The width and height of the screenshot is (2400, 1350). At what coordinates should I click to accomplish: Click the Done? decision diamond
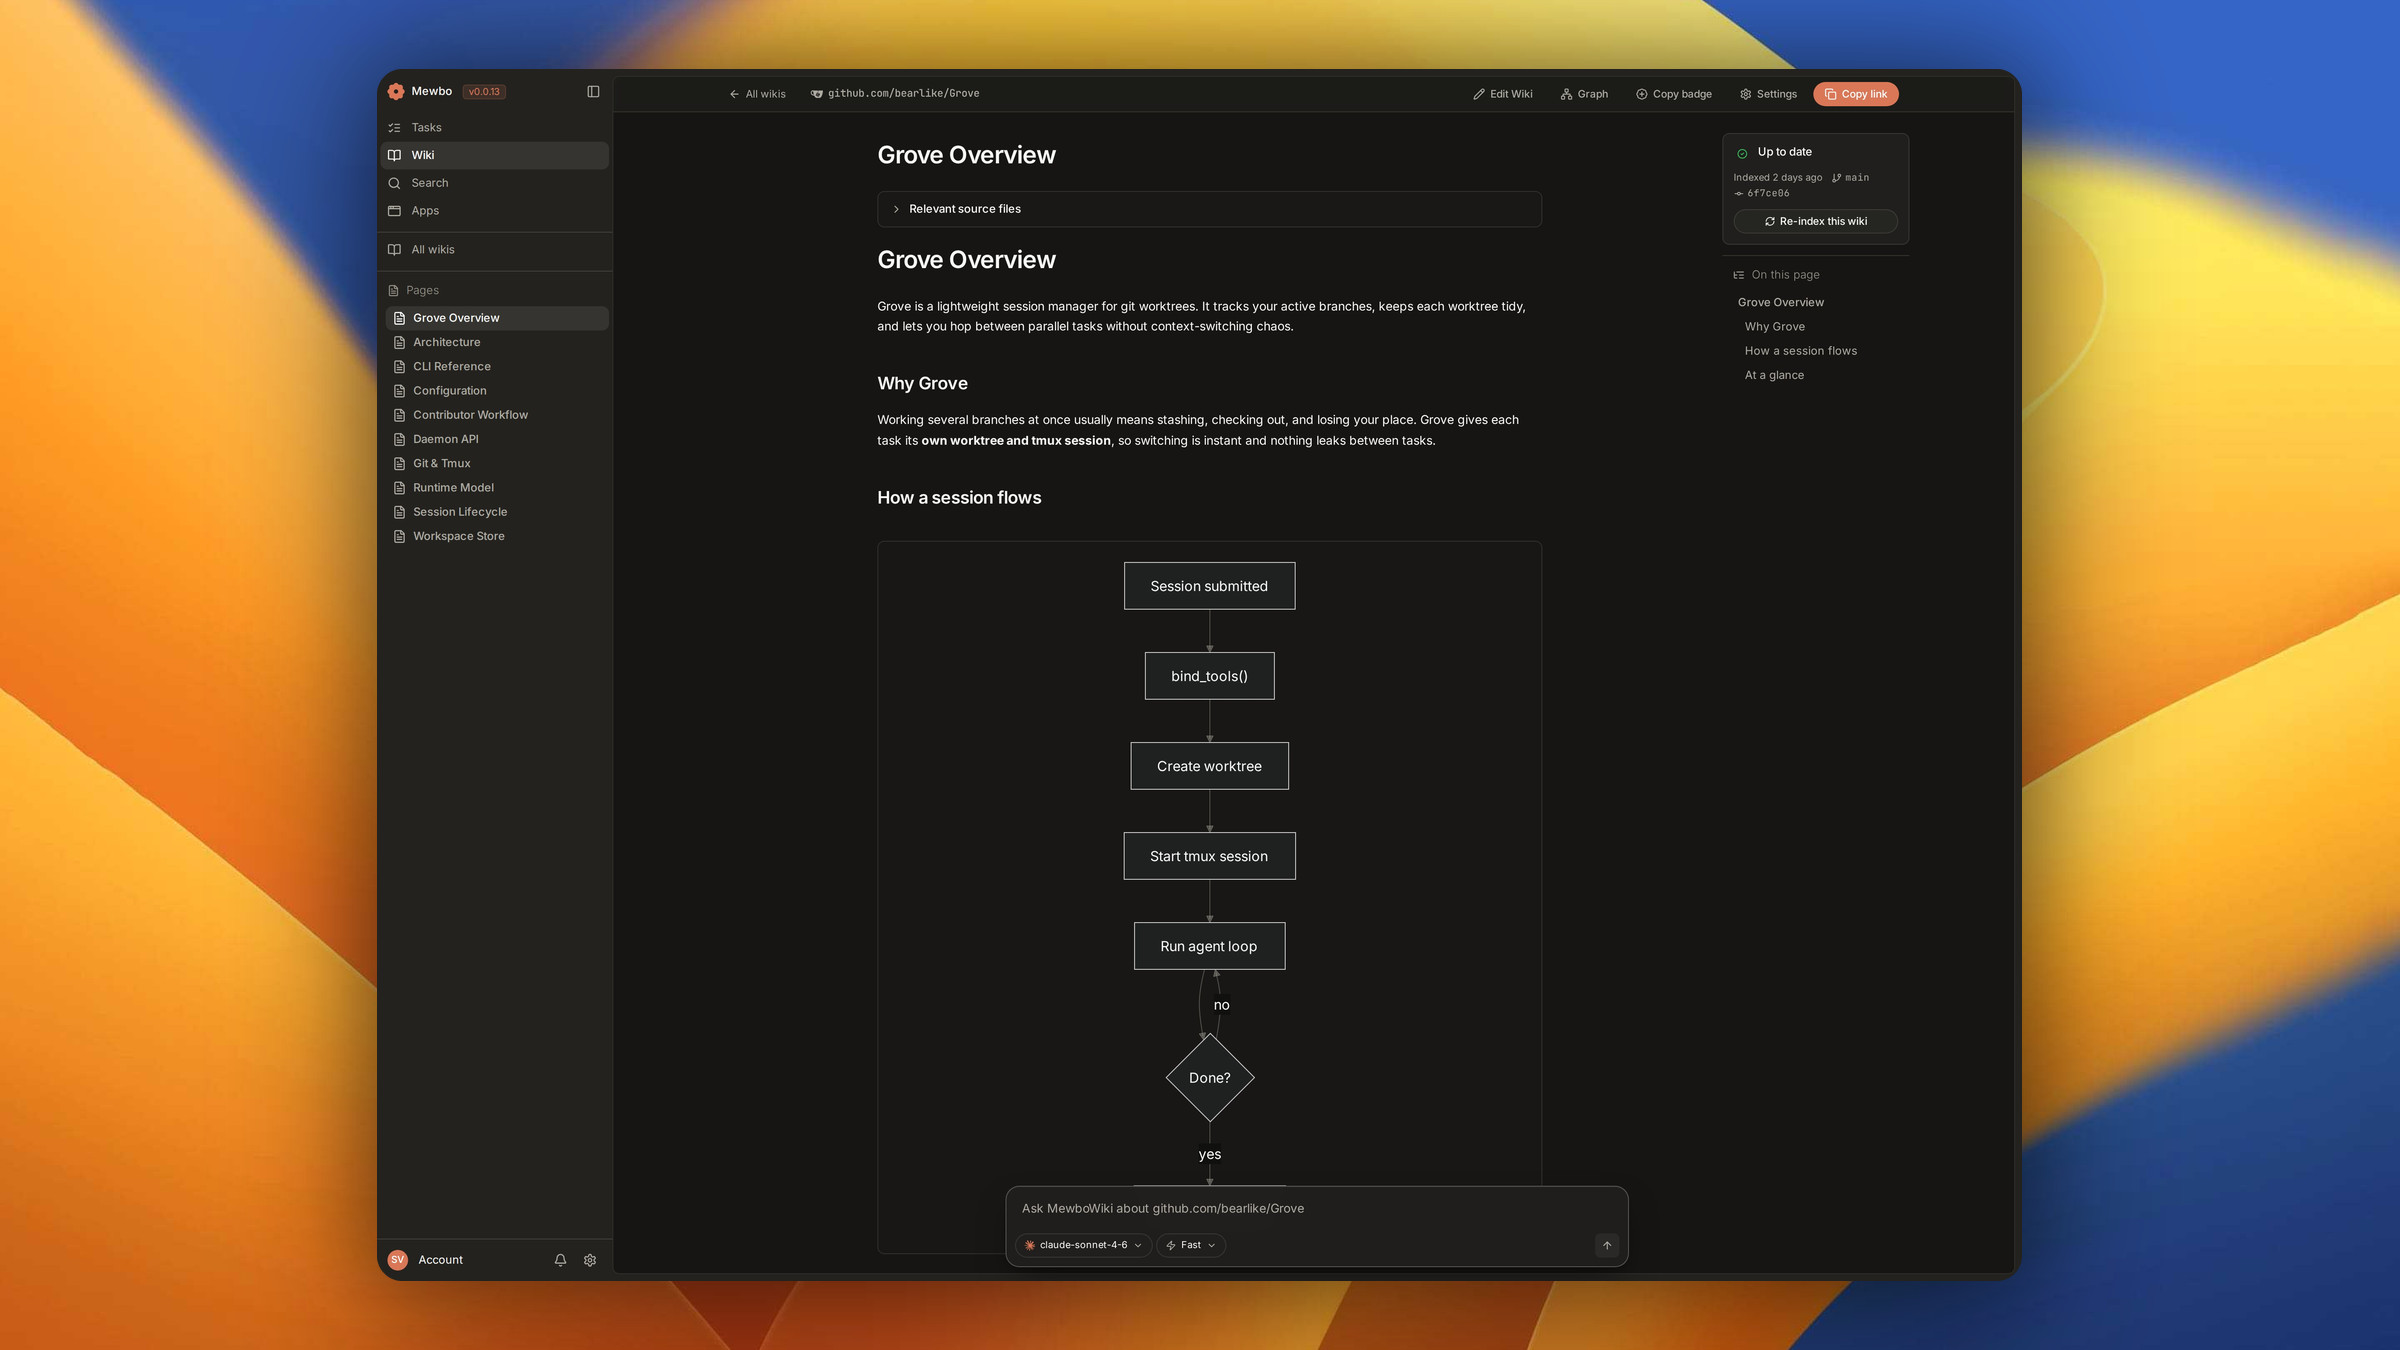1210,1077
